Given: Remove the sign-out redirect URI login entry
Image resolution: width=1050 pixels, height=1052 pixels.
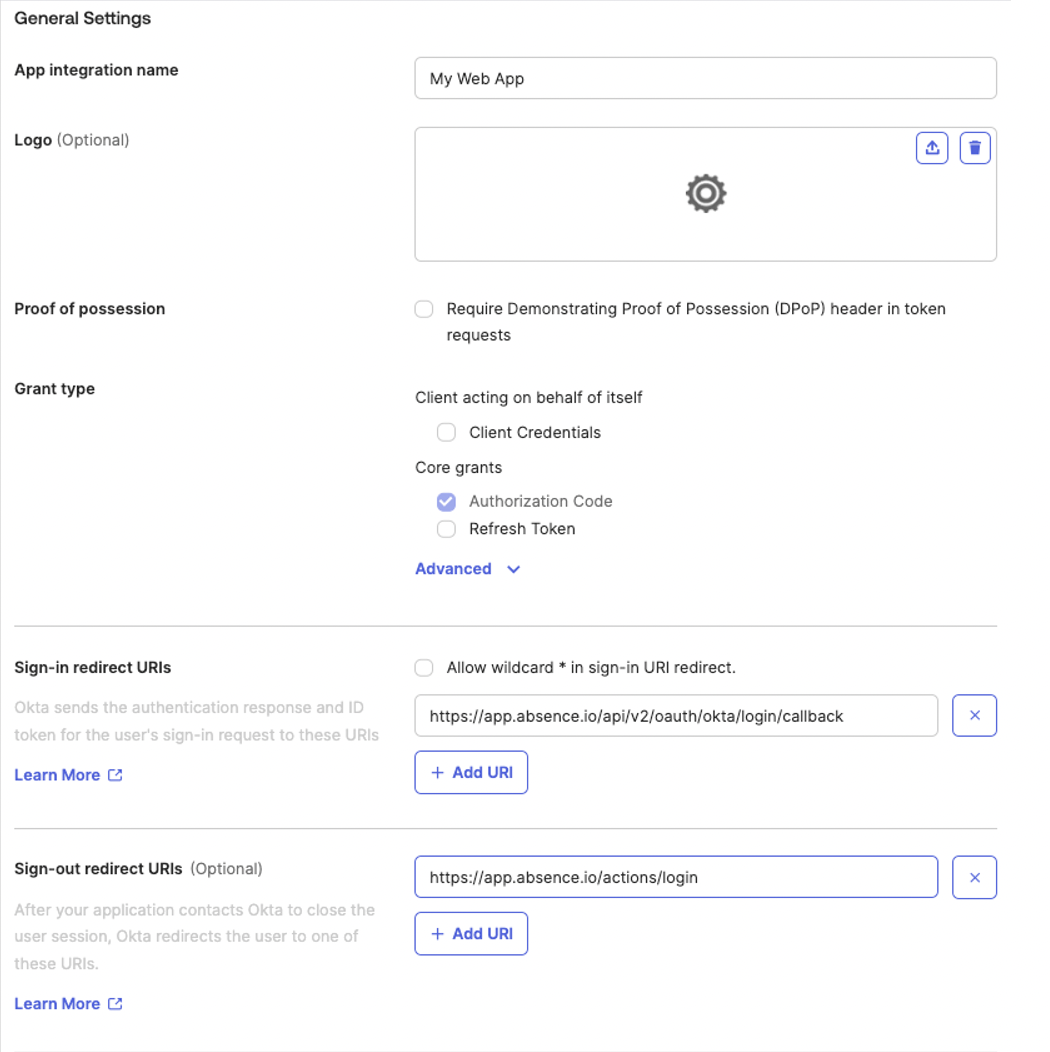Looking at the screenshot, I should coord(974,877).
